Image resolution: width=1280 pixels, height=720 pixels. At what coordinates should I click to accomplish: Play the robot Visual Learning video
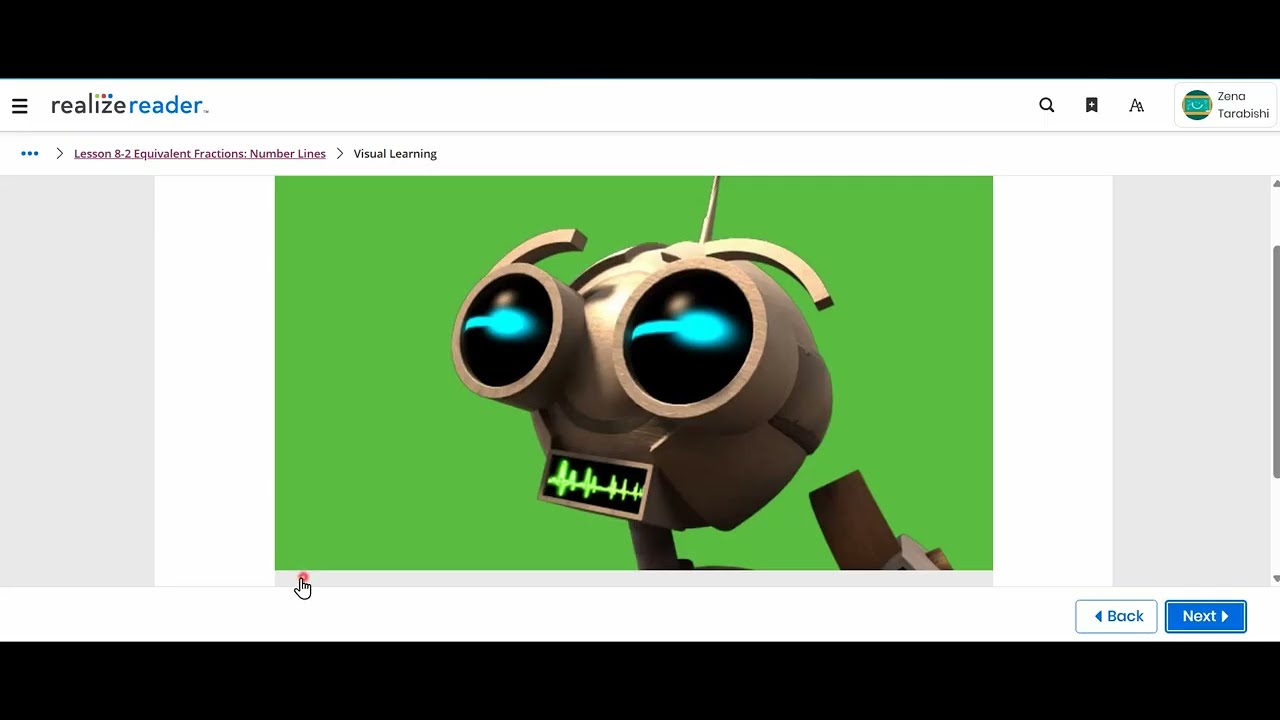click(x=634, y=373)
